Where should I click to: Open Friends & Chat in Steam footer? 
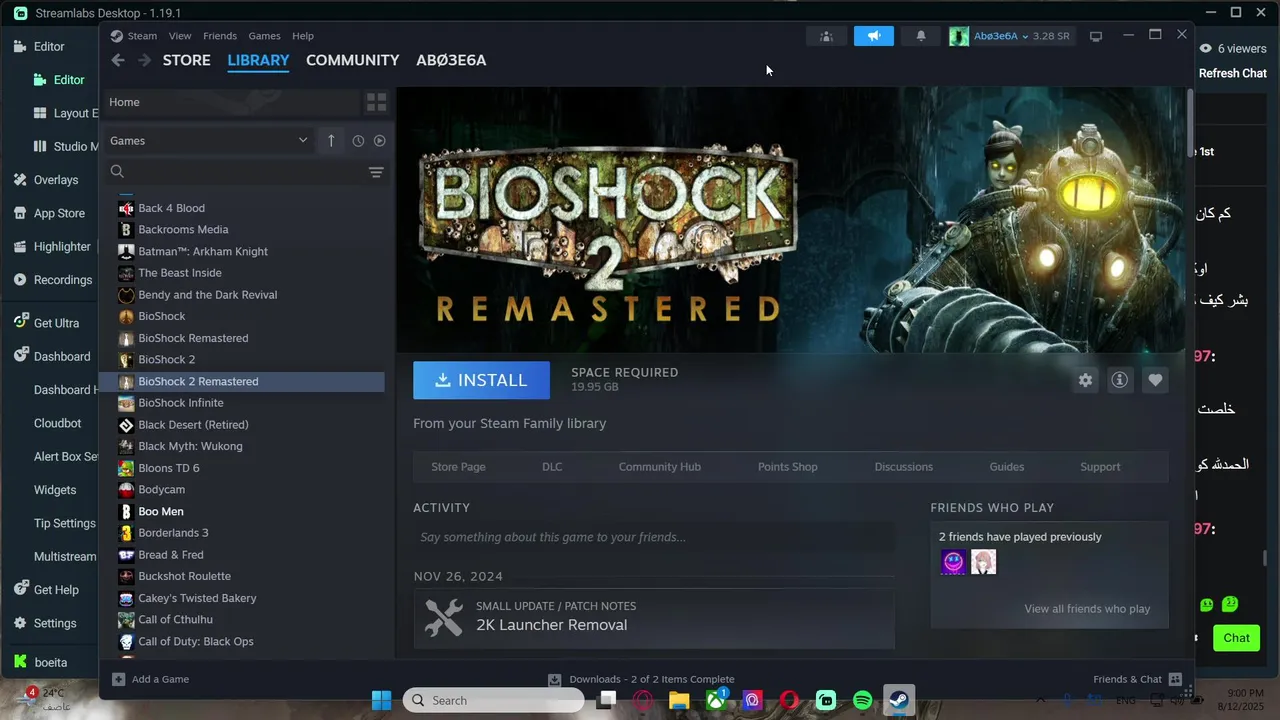click(x=1137, y=679)
